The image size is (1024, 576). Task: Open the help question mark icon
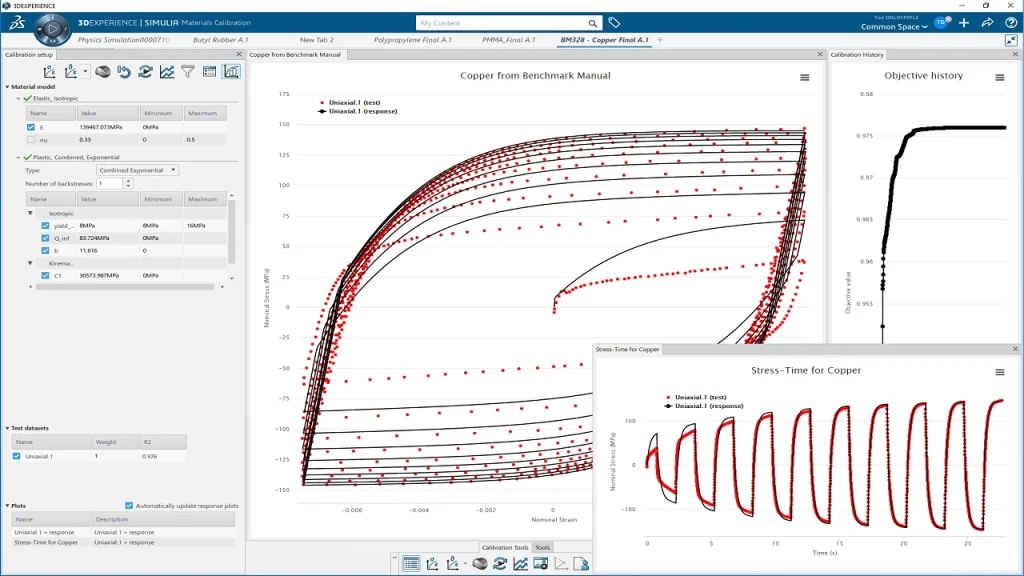coord(1009,22)
